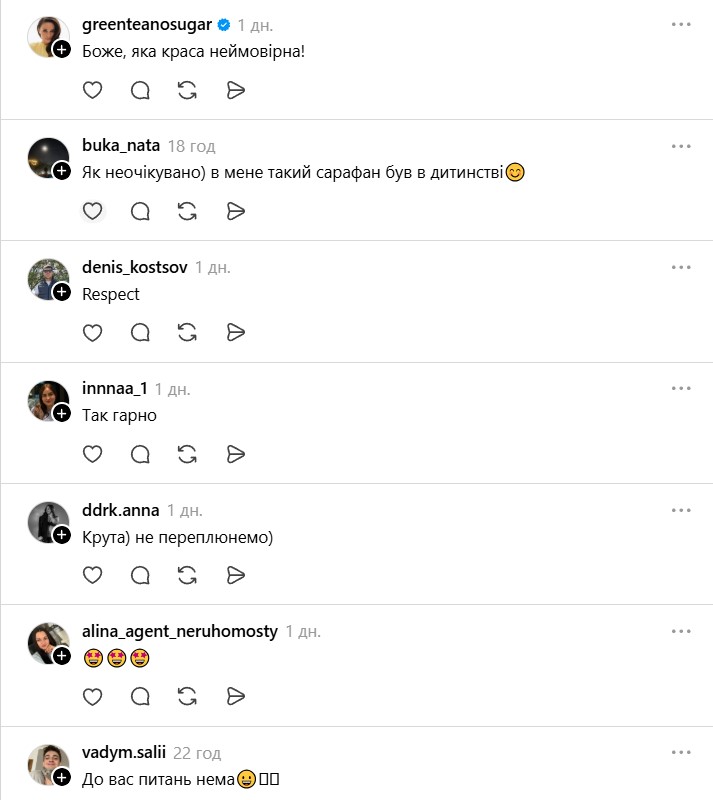
Task: Open greenteanosugar's profile via username
Action: pyautogui.click(x=146, y=25)
